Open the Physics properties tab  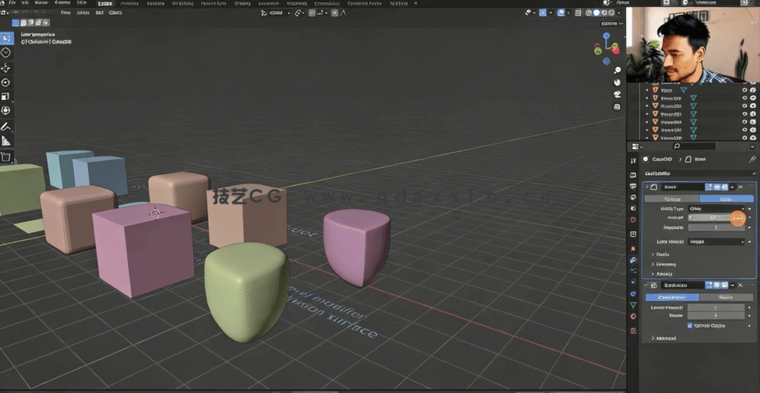(x=633, y=282)
